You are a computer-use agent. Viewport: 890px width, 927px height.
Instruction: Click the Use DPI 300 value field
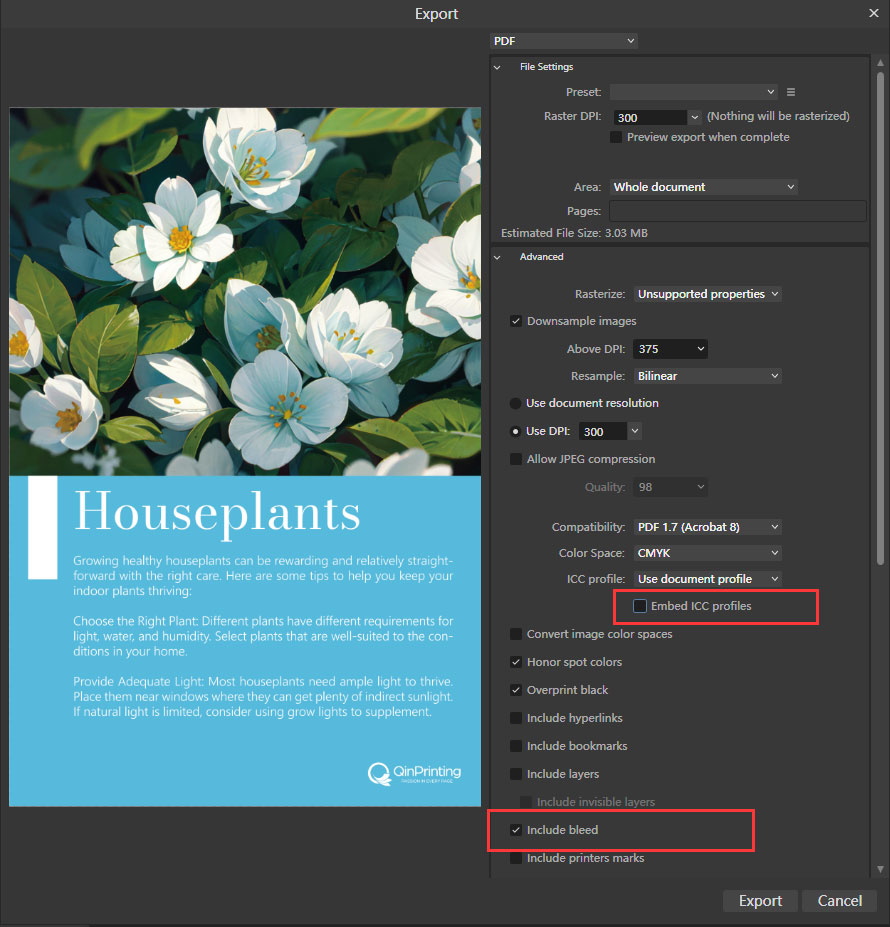[603, 431]
